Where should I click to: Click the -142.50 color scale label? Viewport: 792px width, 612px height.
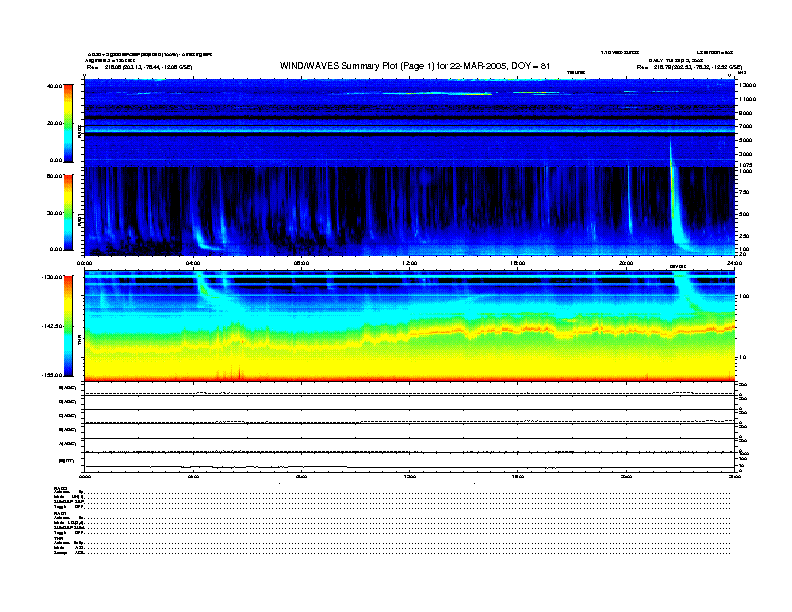(52, 326)
